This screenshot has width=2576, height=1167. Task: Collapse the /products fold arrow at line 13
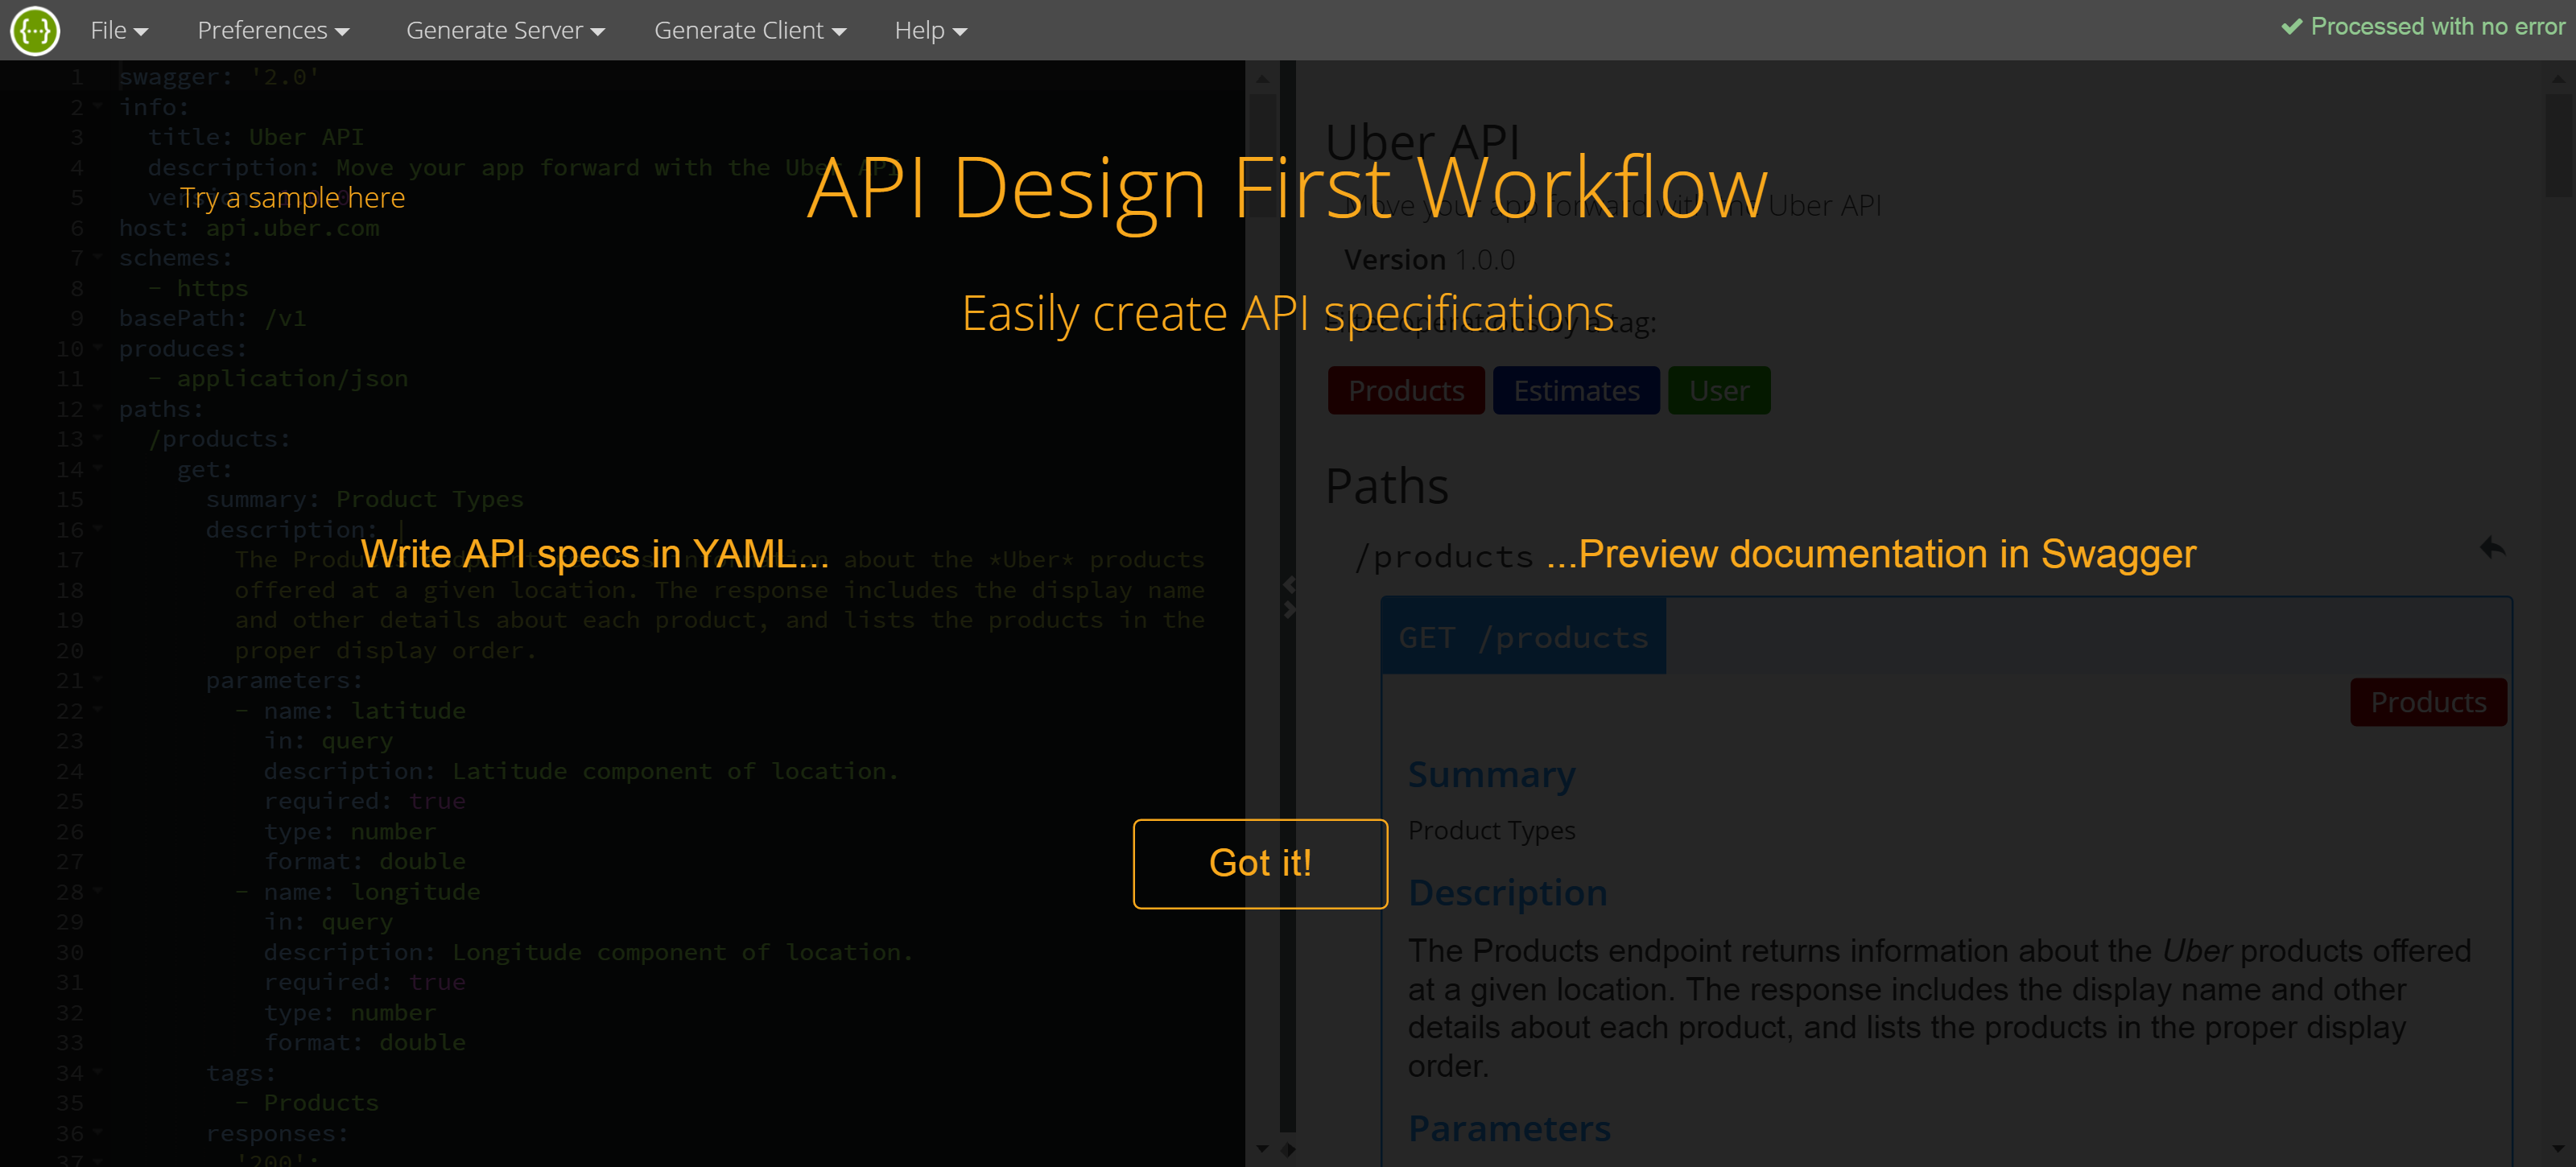click(x=98, y=438)
